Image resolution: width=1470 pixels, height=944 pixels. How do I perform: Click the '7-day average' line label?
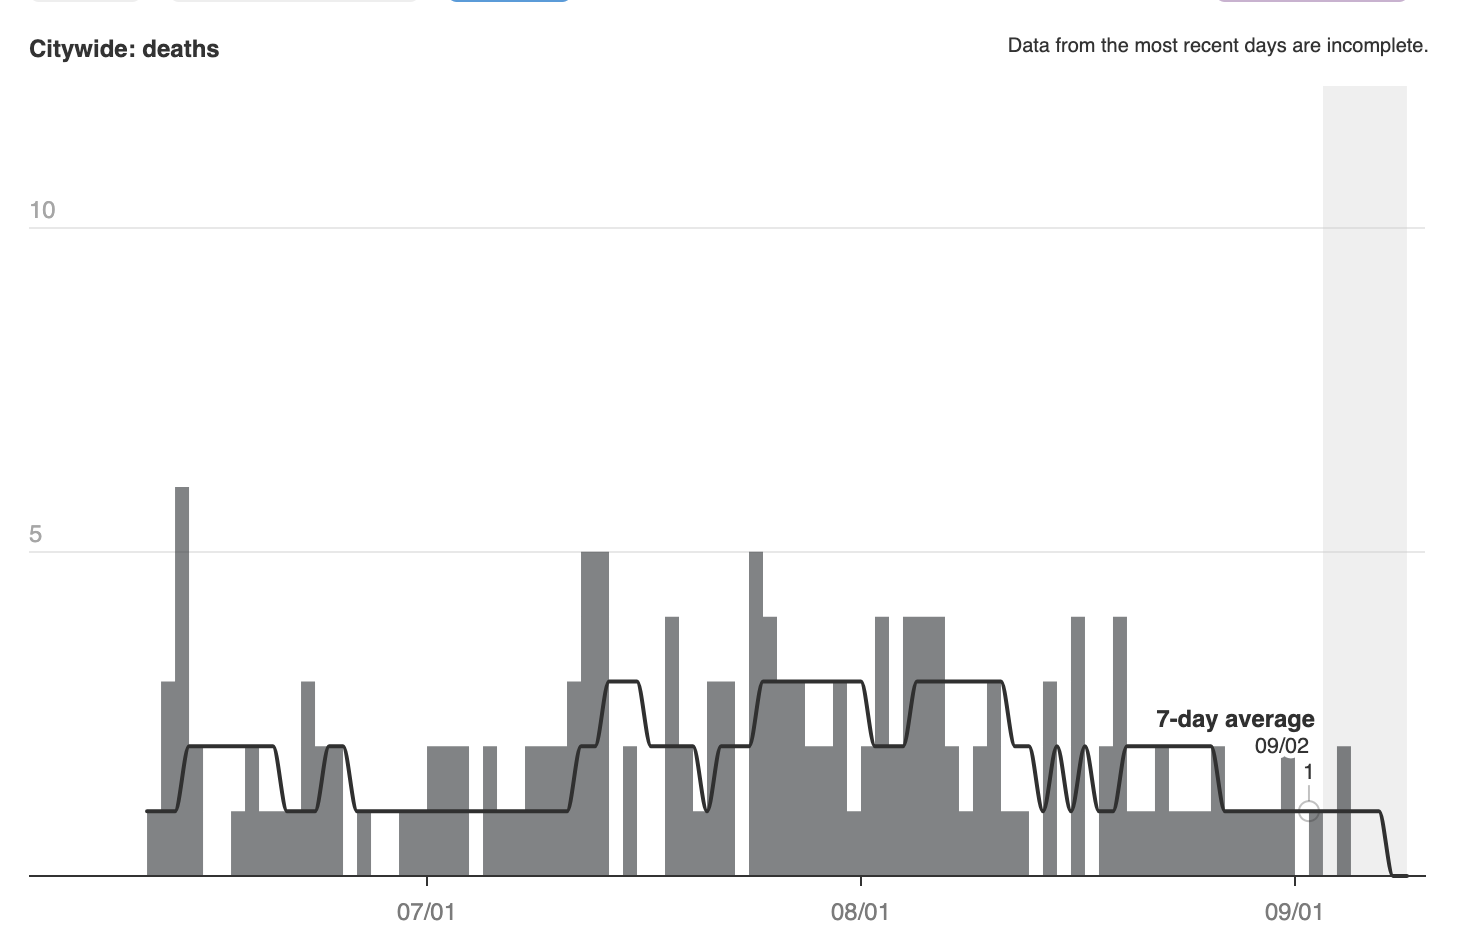point(1235,719)
